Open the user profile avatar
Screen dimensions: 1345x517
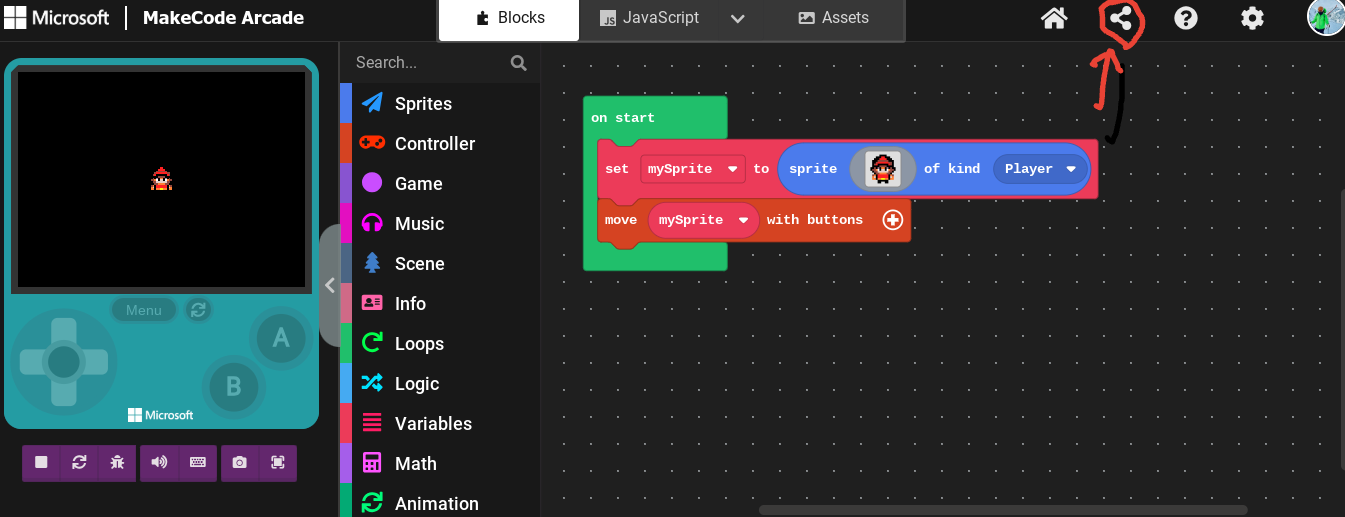[1325, 17]
